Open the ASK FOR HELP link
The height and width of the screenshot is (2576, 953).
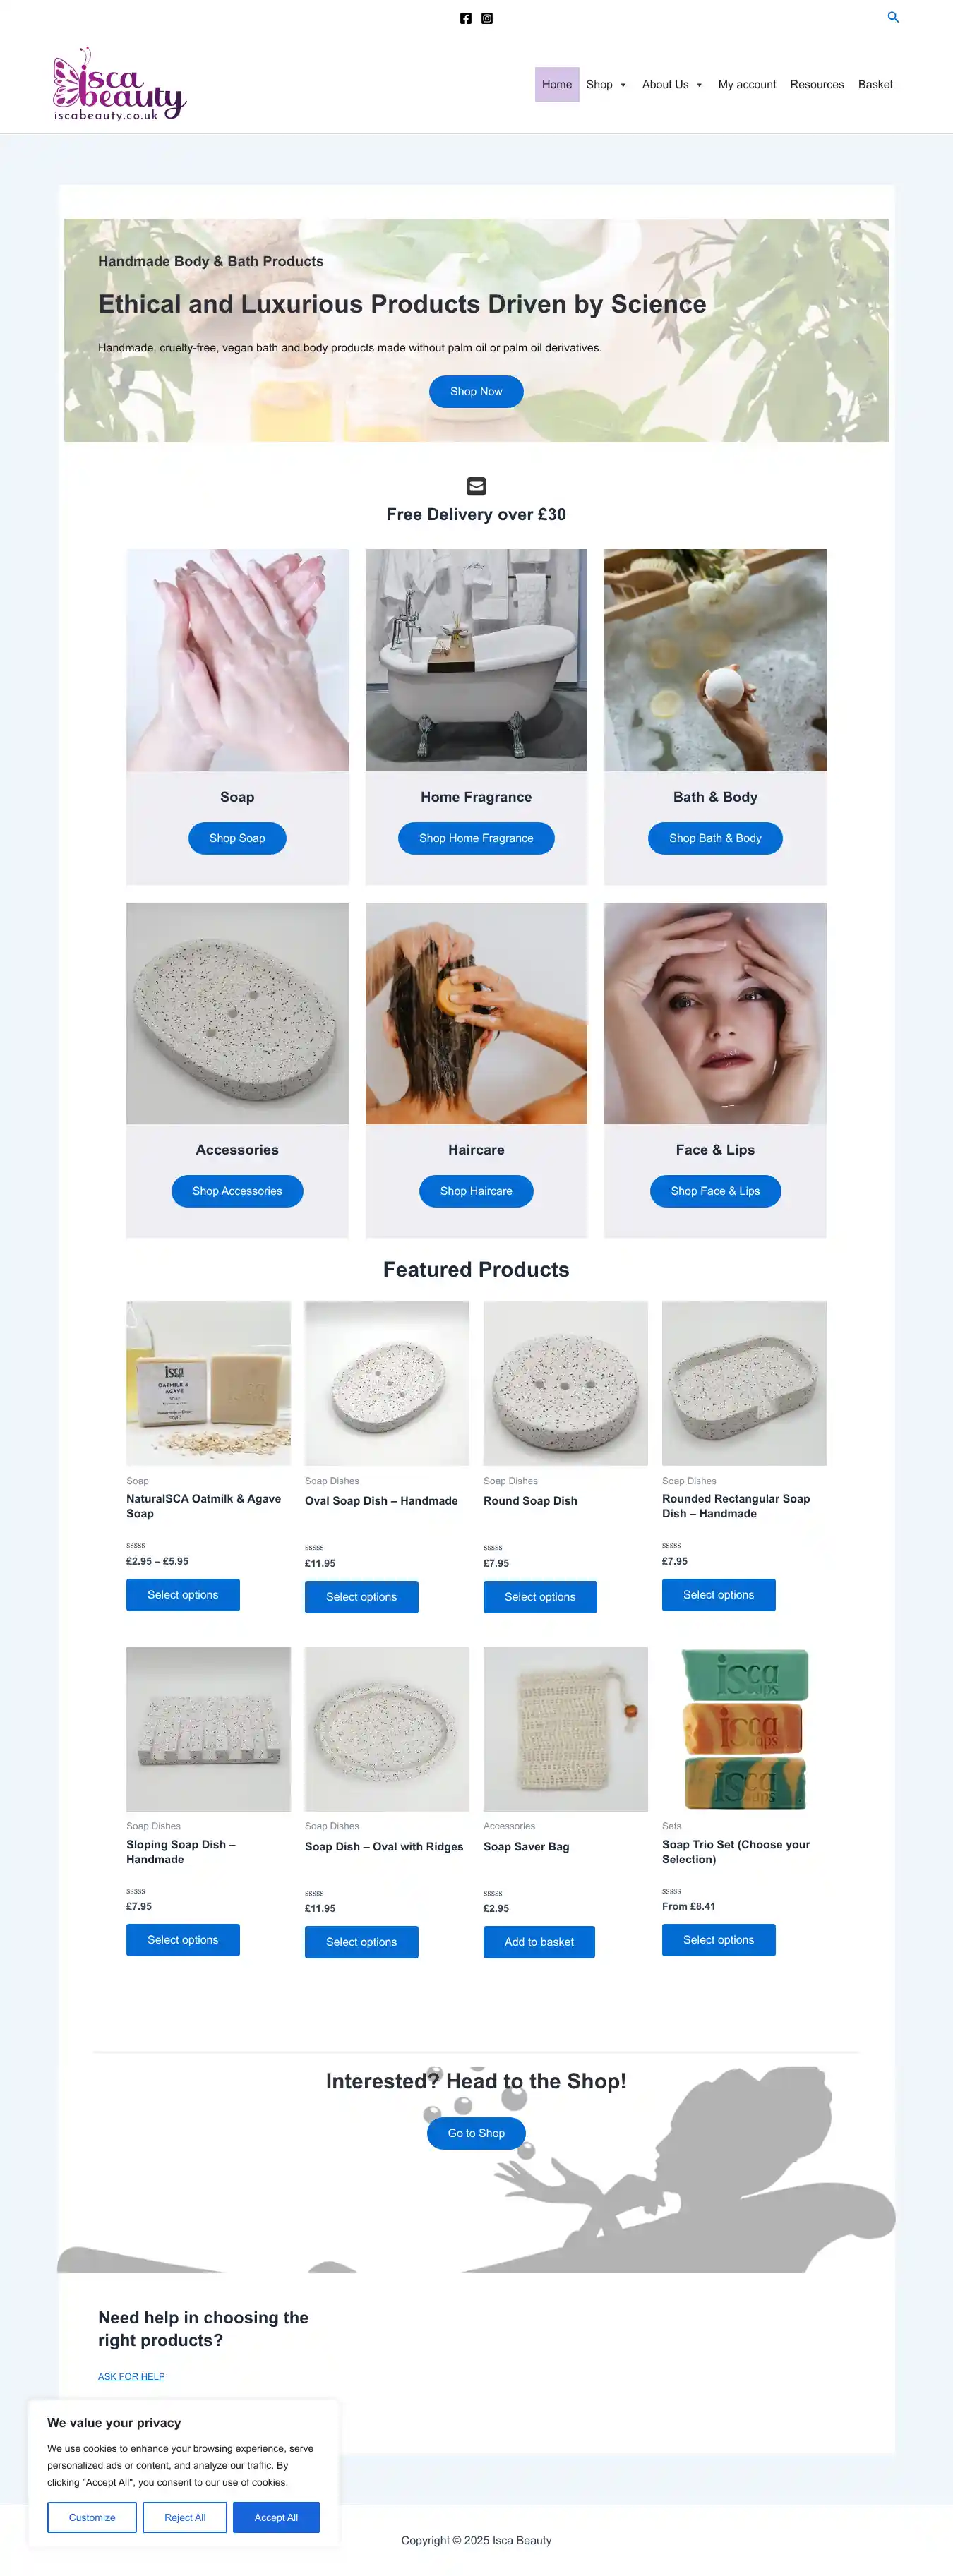point(131,2376)
